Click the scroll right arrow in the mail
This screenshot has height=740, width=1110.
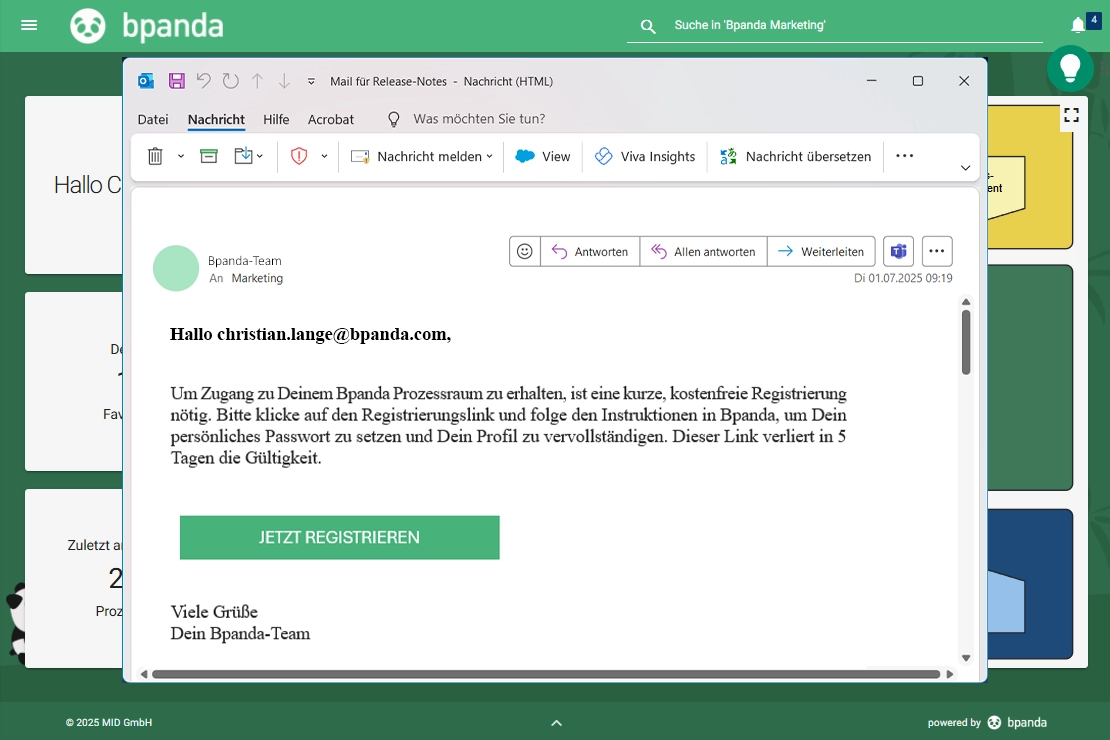pyautogui.click(x=950, y=674)
